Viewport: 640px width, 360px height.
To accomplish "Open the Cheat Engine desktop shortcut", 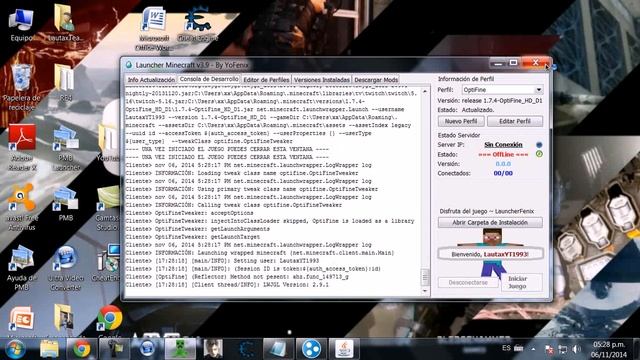I will (x=198, y=24).
